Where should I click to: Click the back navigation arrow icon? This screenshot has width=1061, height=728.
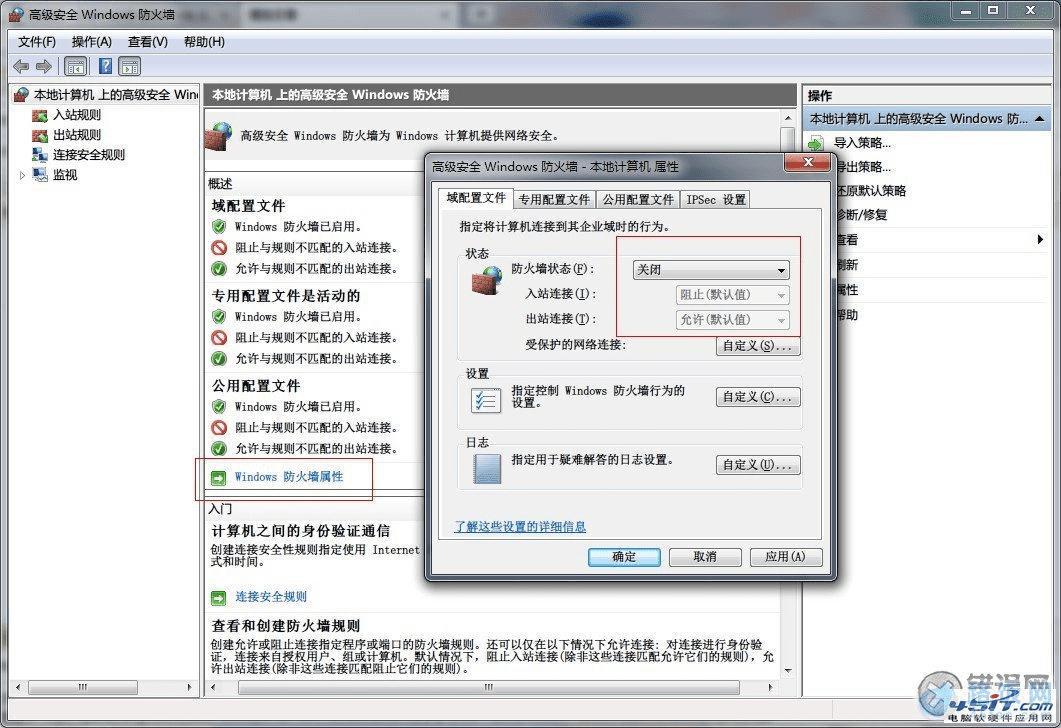tap(20, 66)
